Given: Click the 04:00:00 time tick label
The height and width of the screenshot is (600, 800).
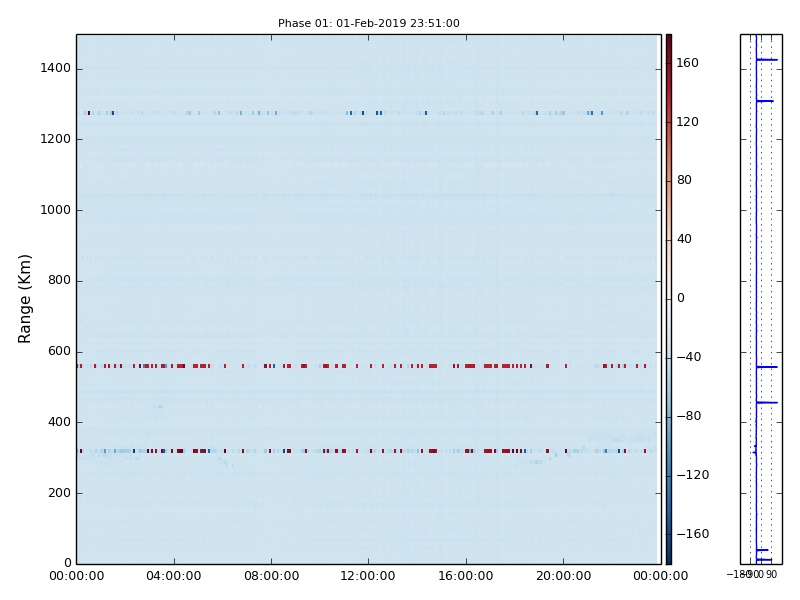Looking at the screenshot, I should click(x=173, y=576).
